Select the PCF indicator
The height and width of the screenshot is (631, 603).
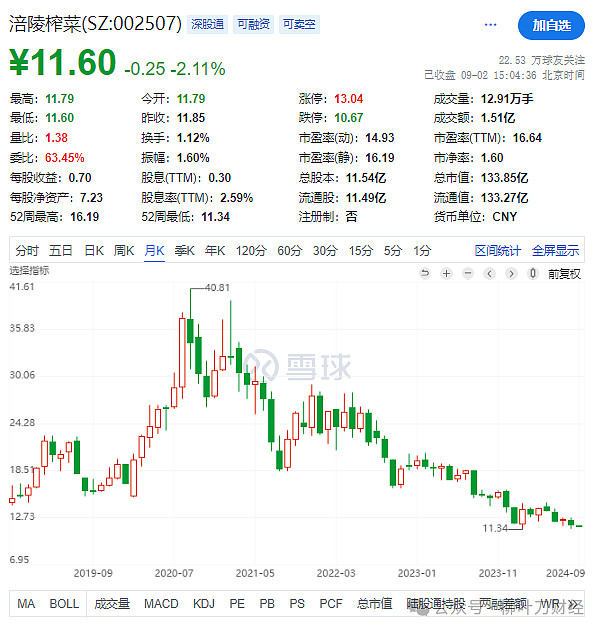click(x=330, y=604)
